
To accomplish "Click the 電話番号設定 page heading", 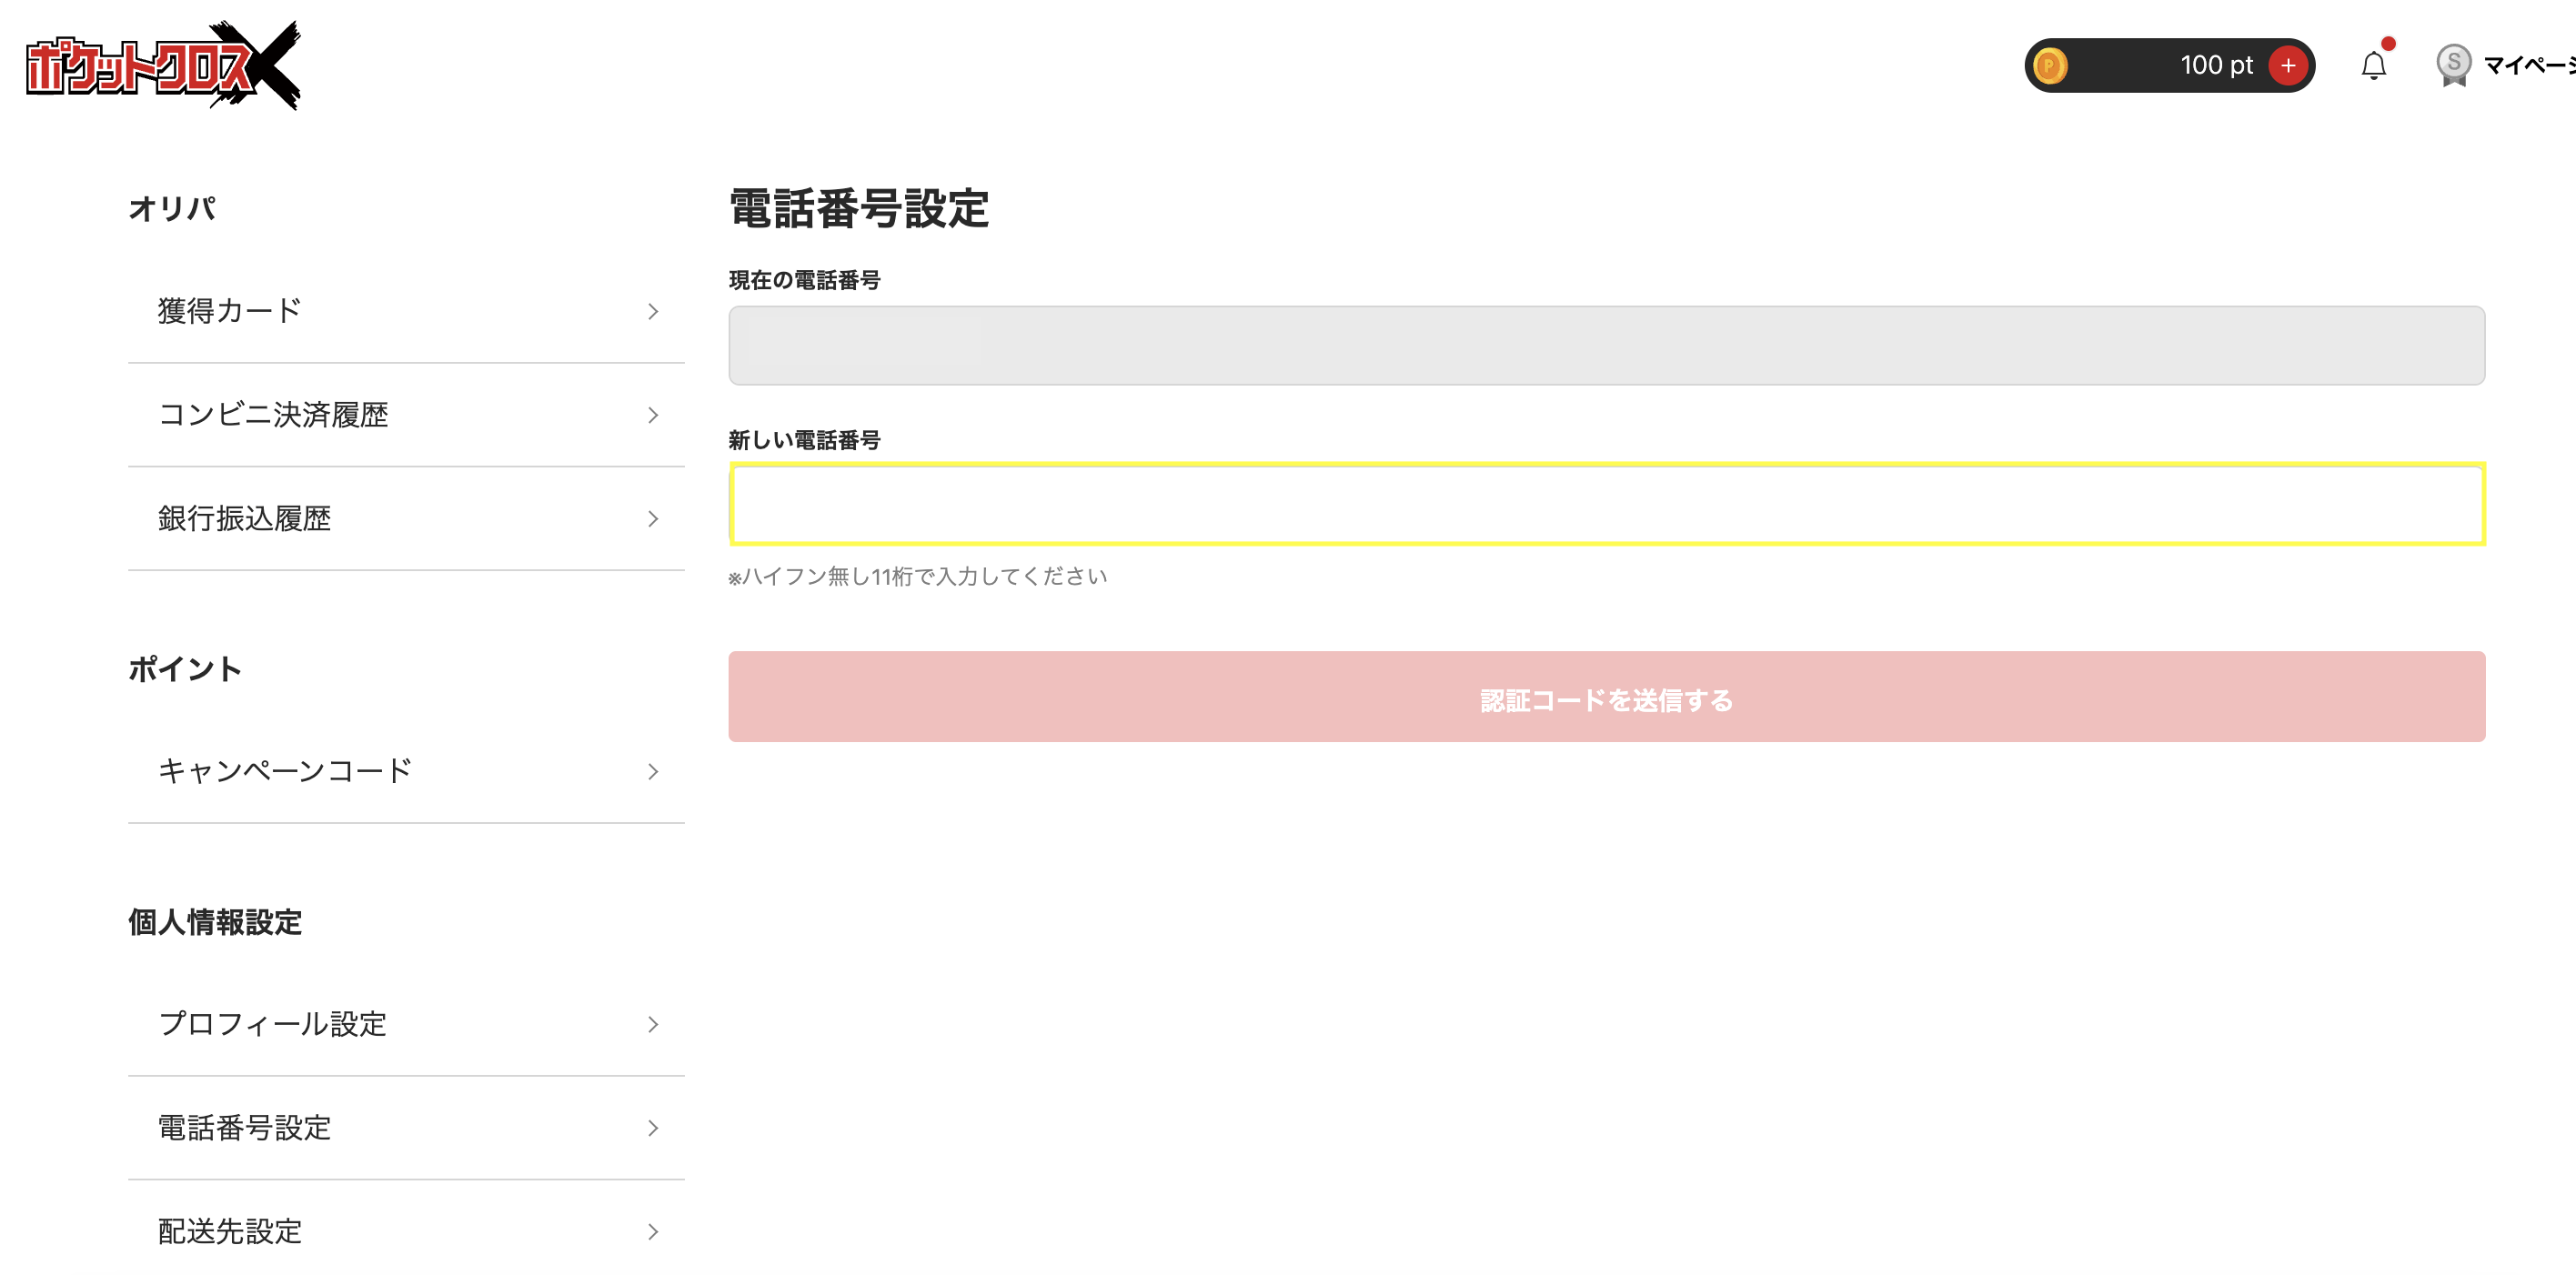I will [x=859, y=209].
